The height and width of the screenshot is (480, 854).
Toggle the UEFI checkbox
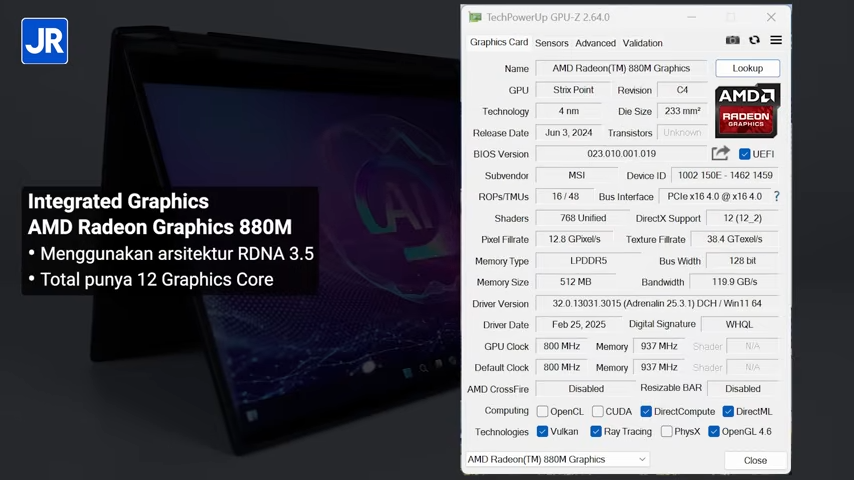coord(745,154)
